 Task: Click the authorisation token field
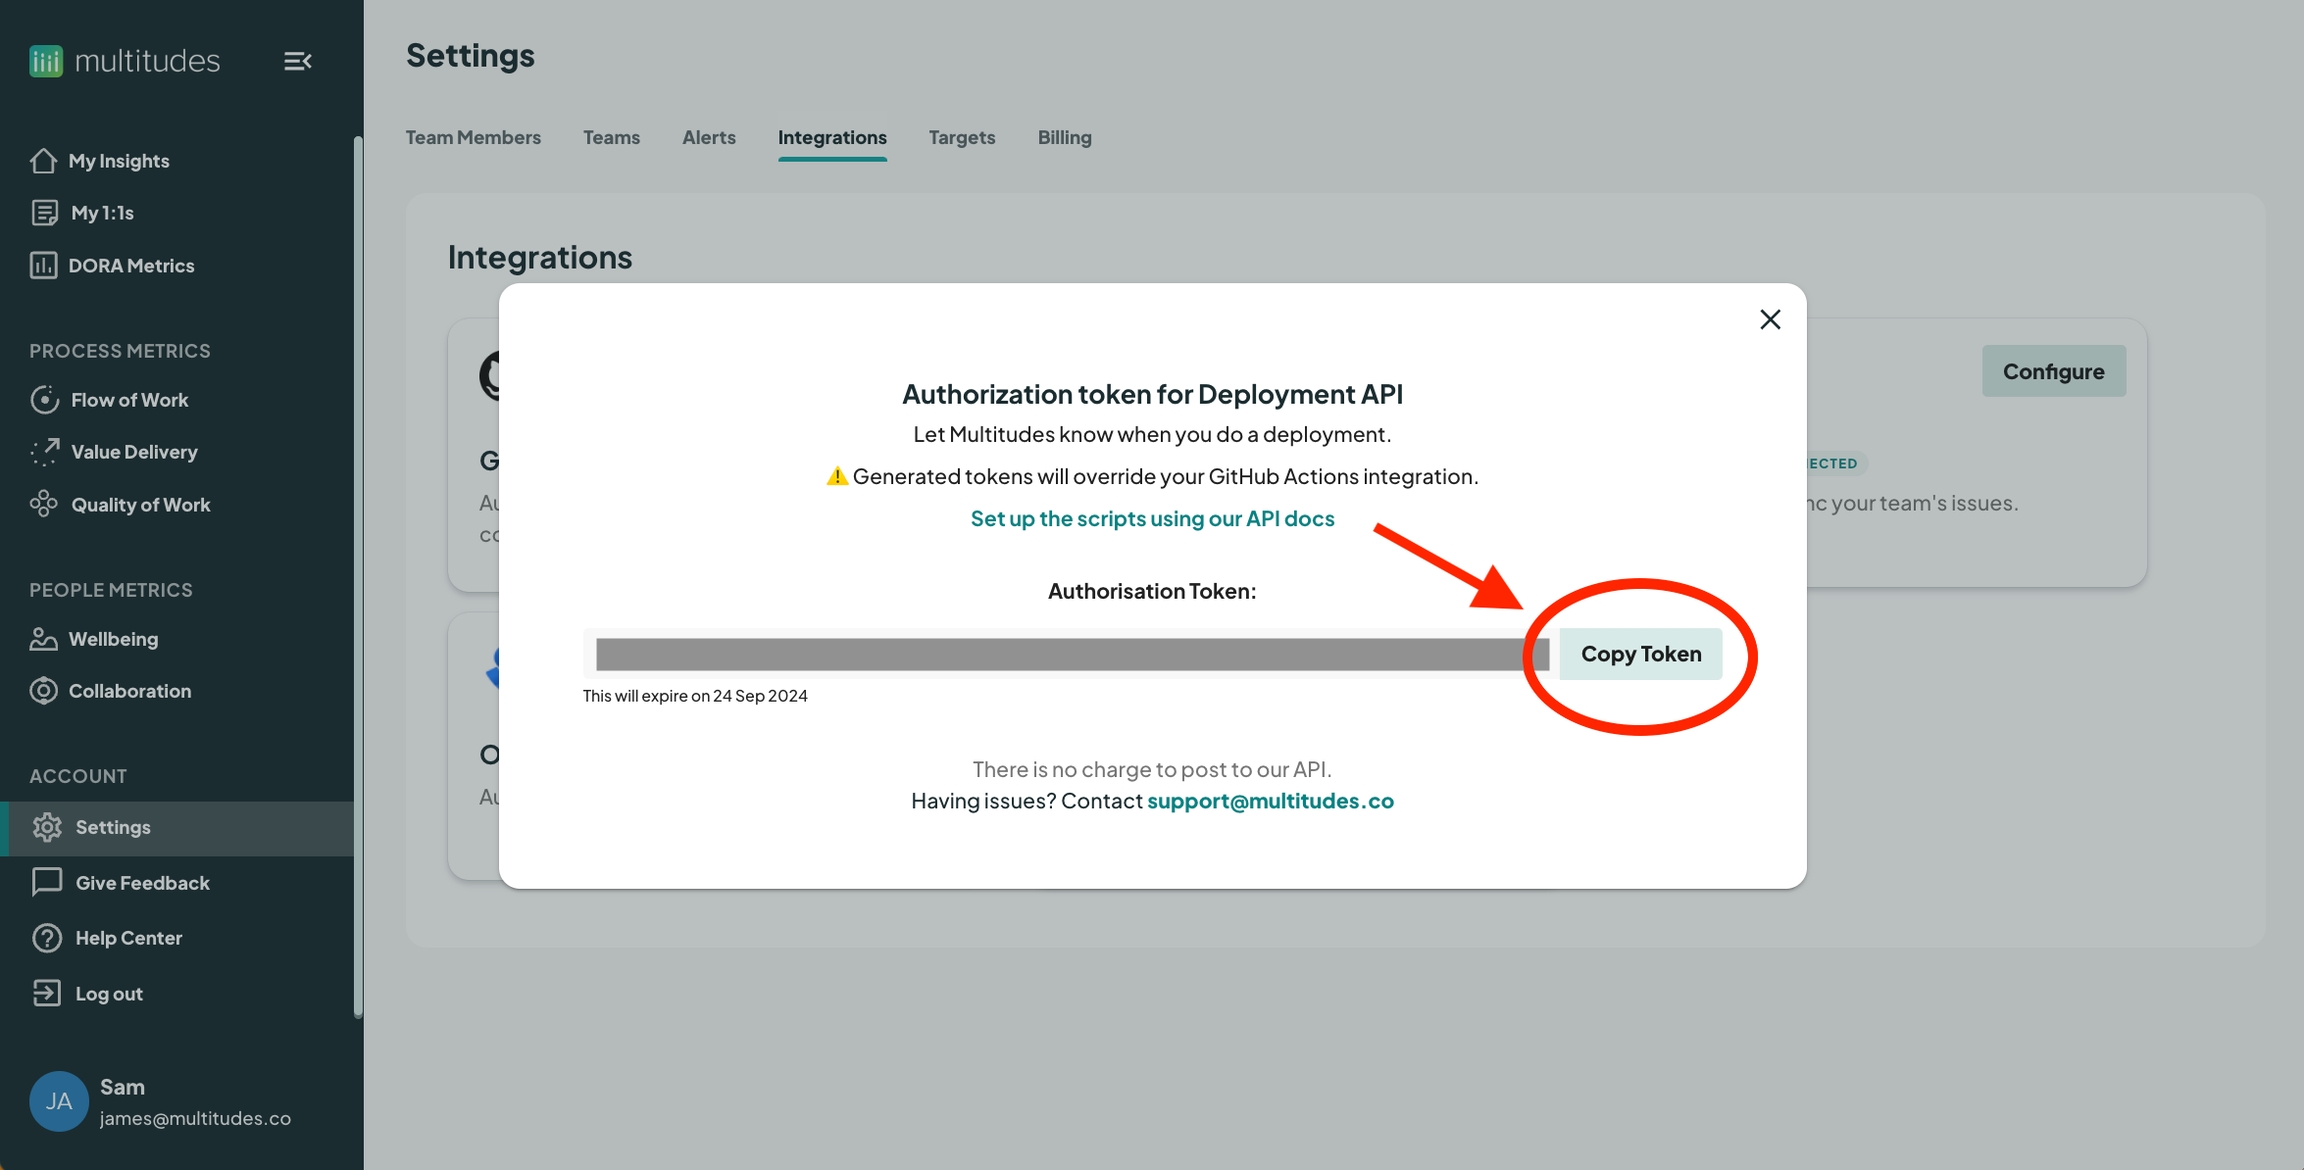click(x=1070, y=654)
